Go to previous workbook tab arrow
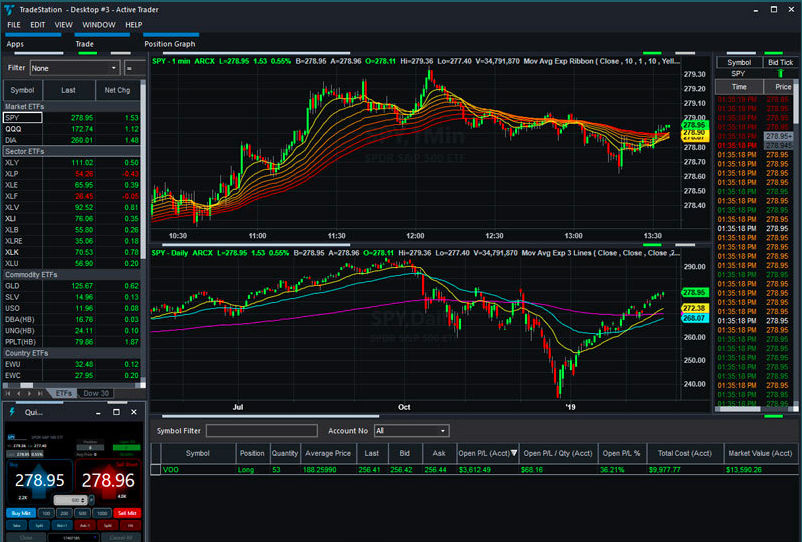 point(19,393)
